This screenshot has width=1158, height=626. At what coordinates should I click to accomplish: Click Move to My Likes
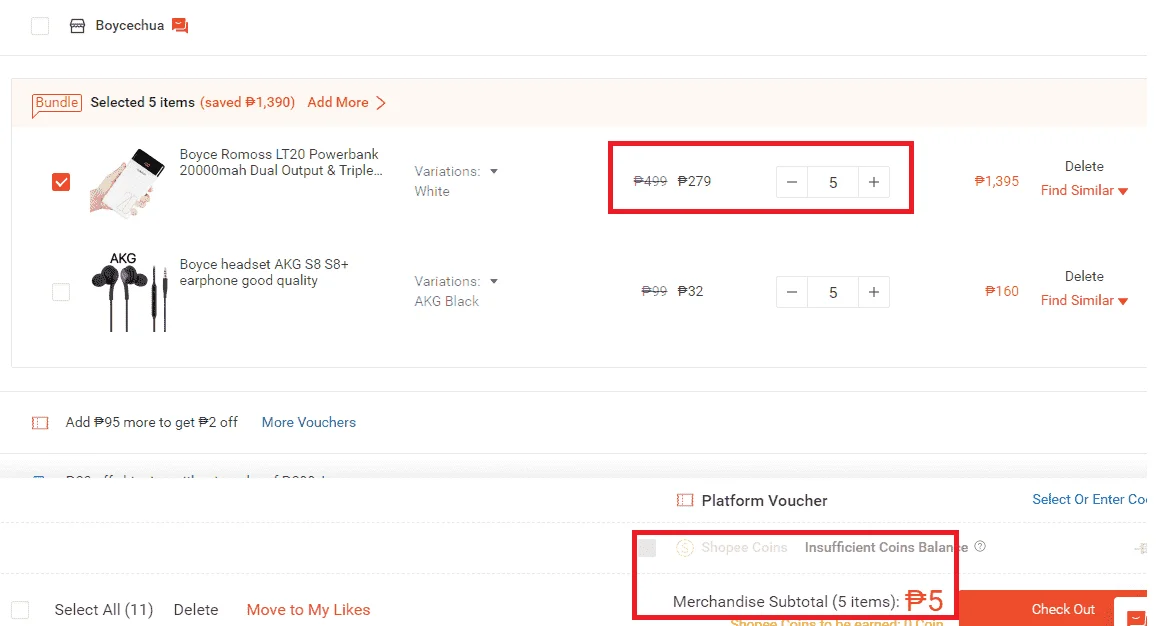coord(308,610)
